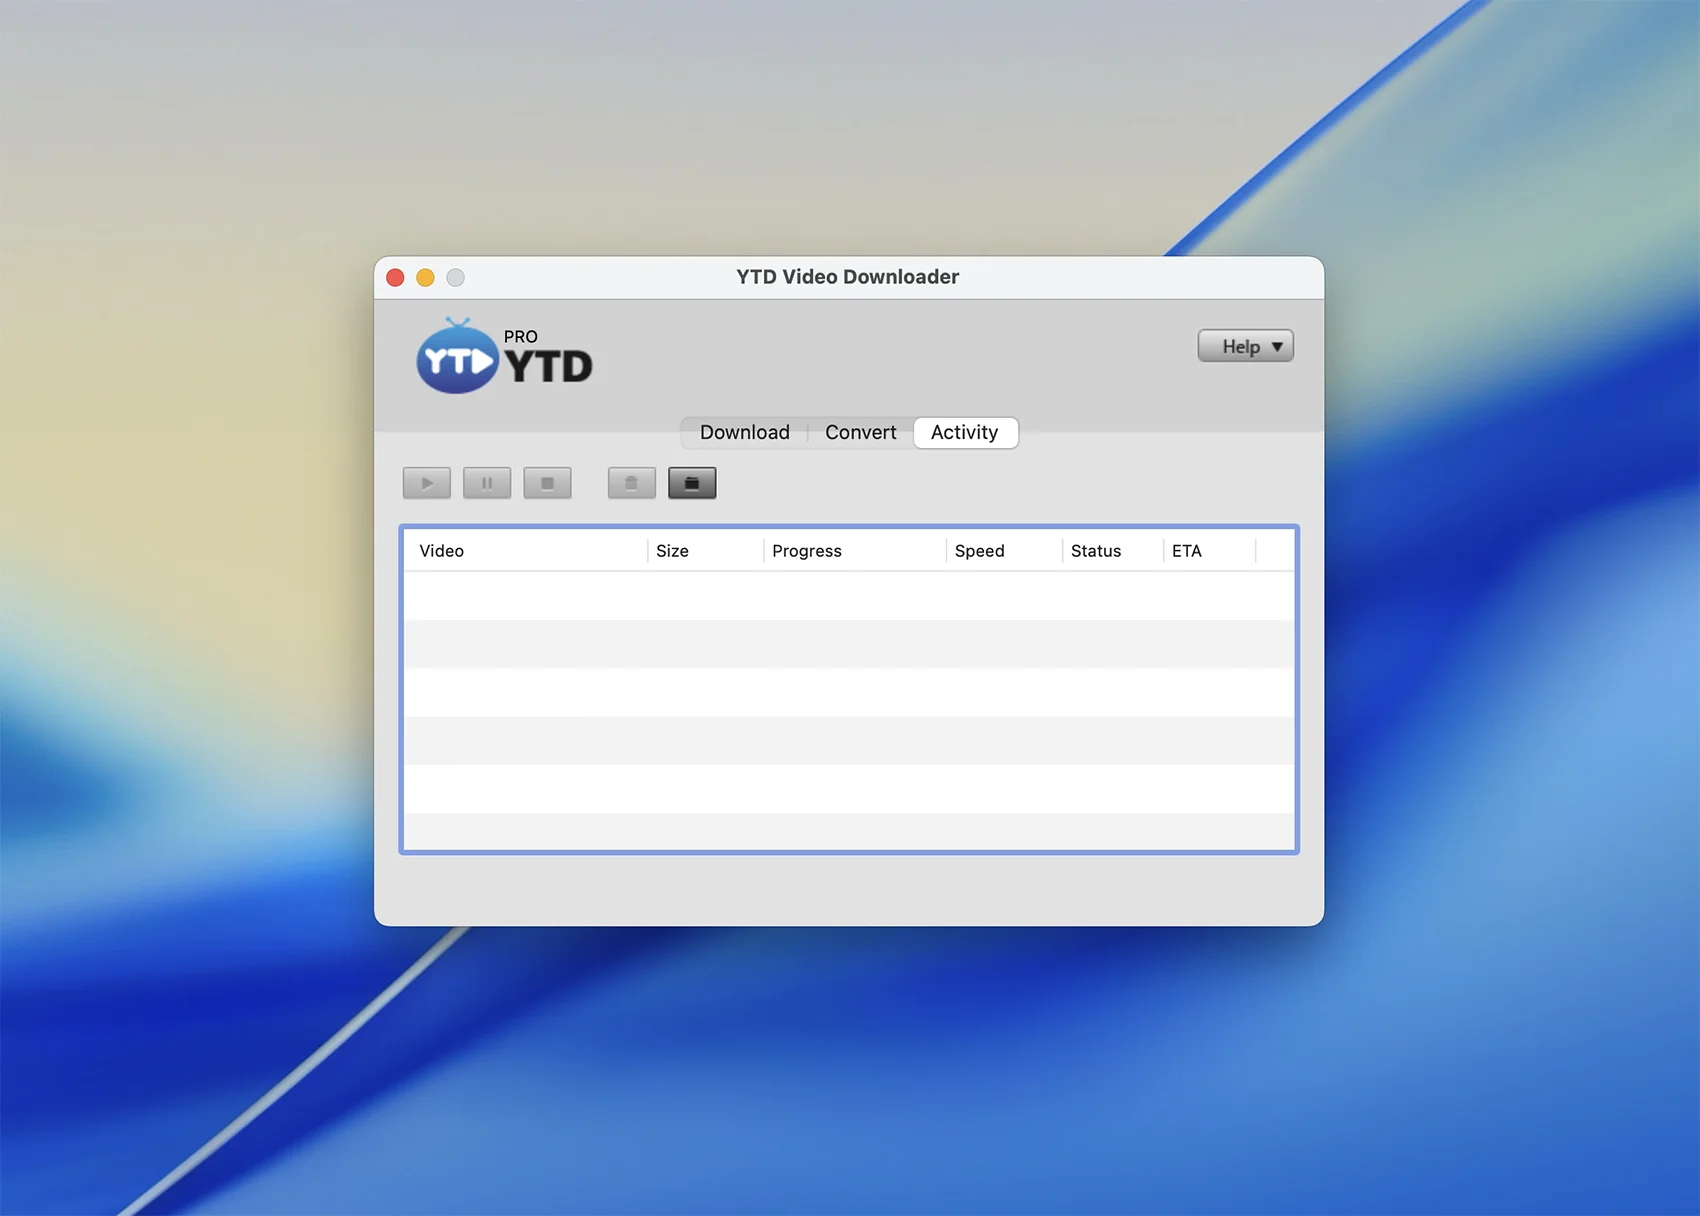The height and width of the screenshot is (1216, 1700).
Task: Open the Convert tab
Action: click(860, 432)
